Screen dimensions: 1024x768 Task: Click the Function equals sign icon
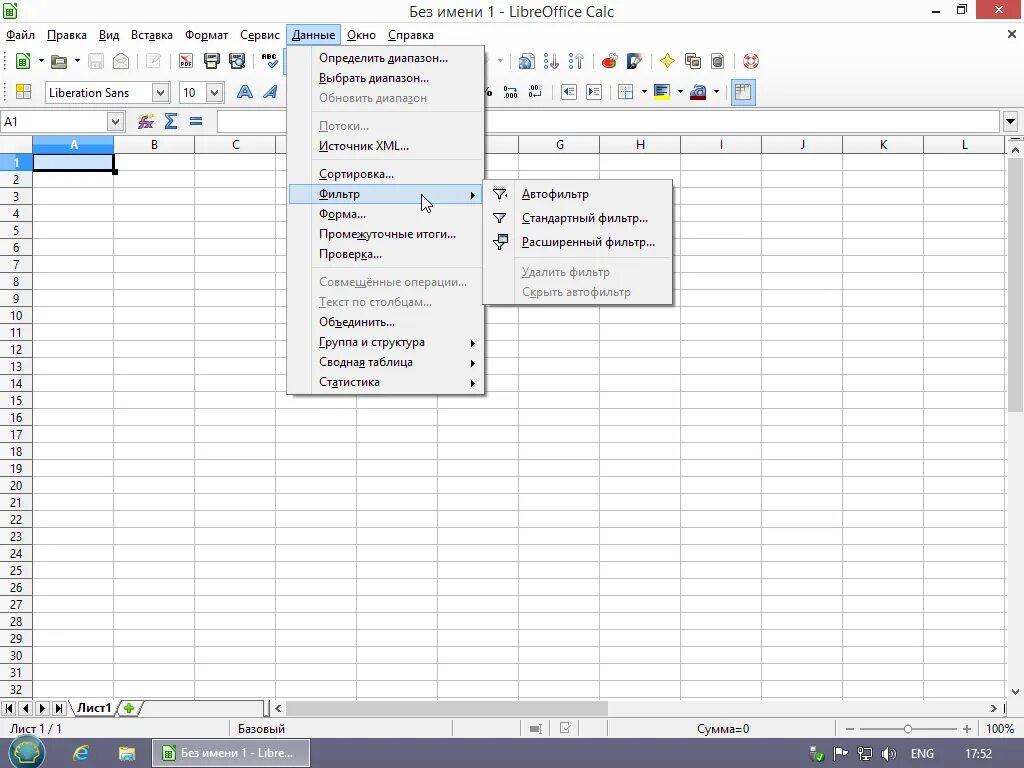coord(196,121)
